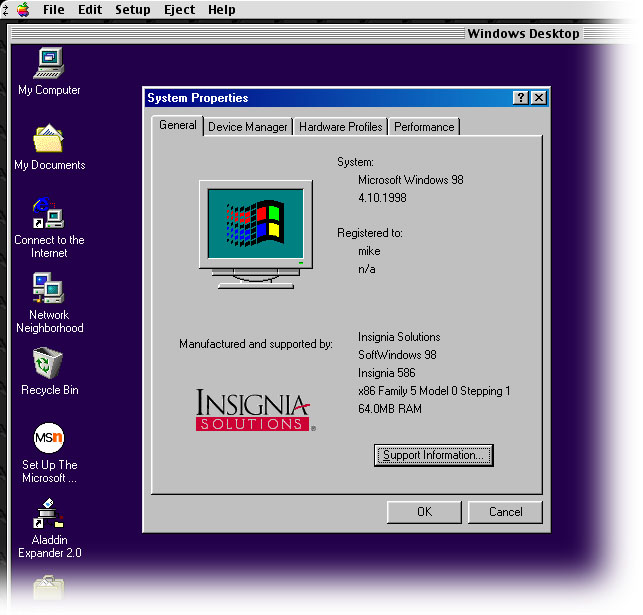Open the Setup menu

pyautogui.click(x=132, y=9)
